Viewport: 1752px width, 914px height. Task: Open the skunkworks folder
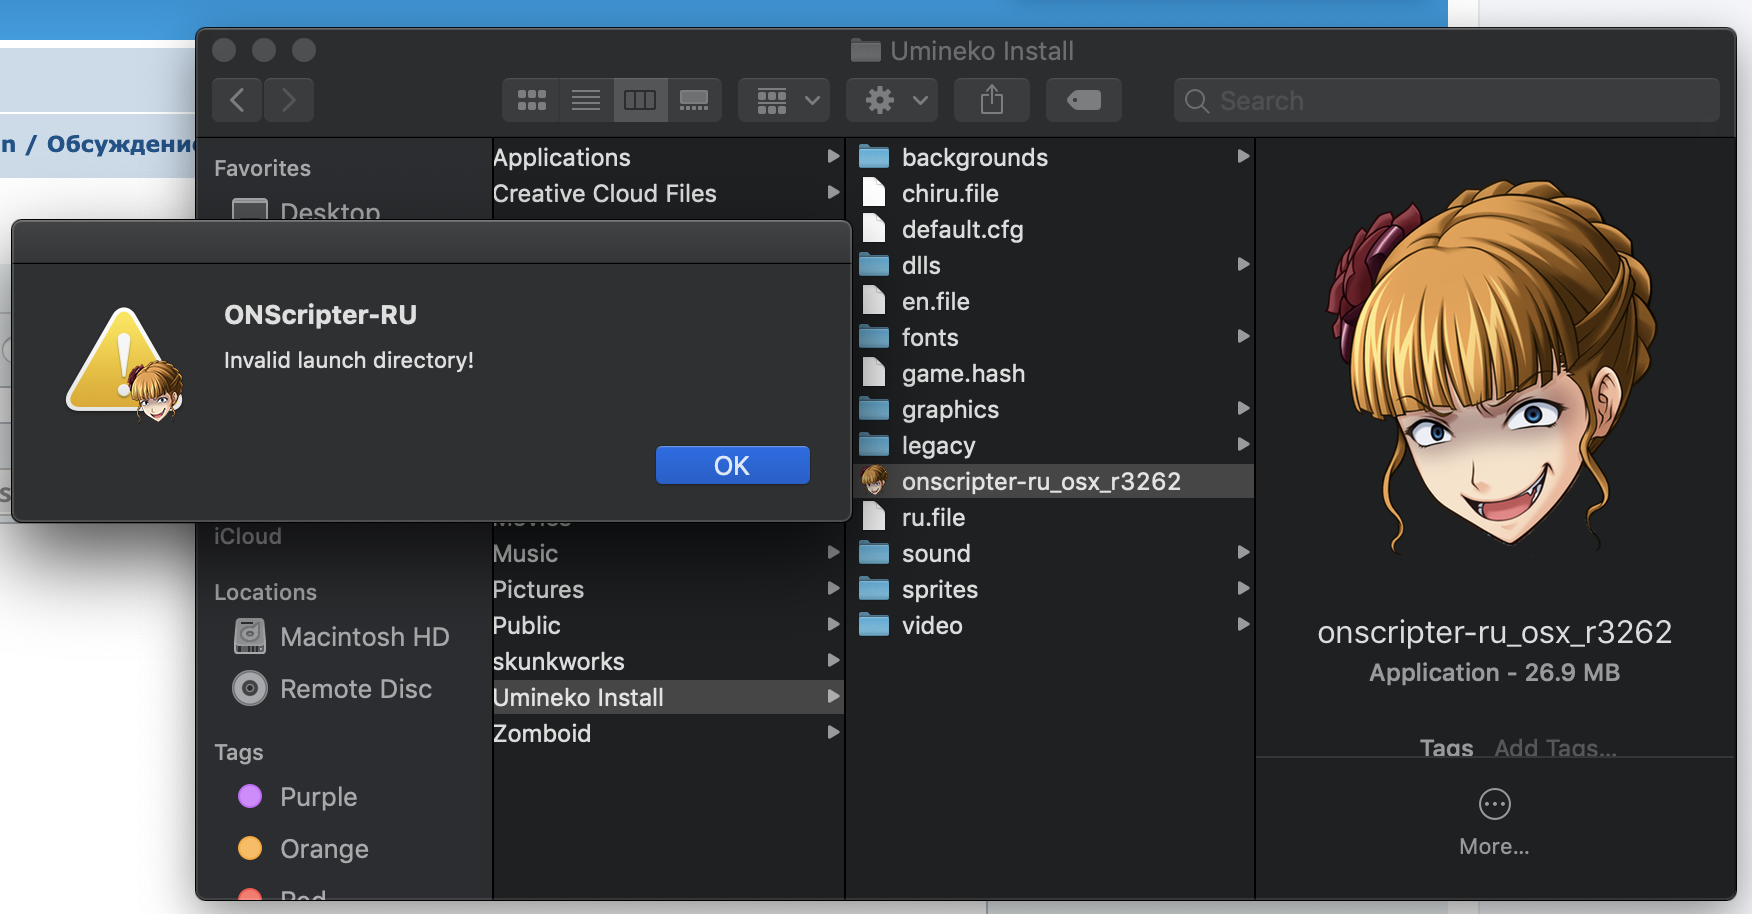click(x=668, y=661)
